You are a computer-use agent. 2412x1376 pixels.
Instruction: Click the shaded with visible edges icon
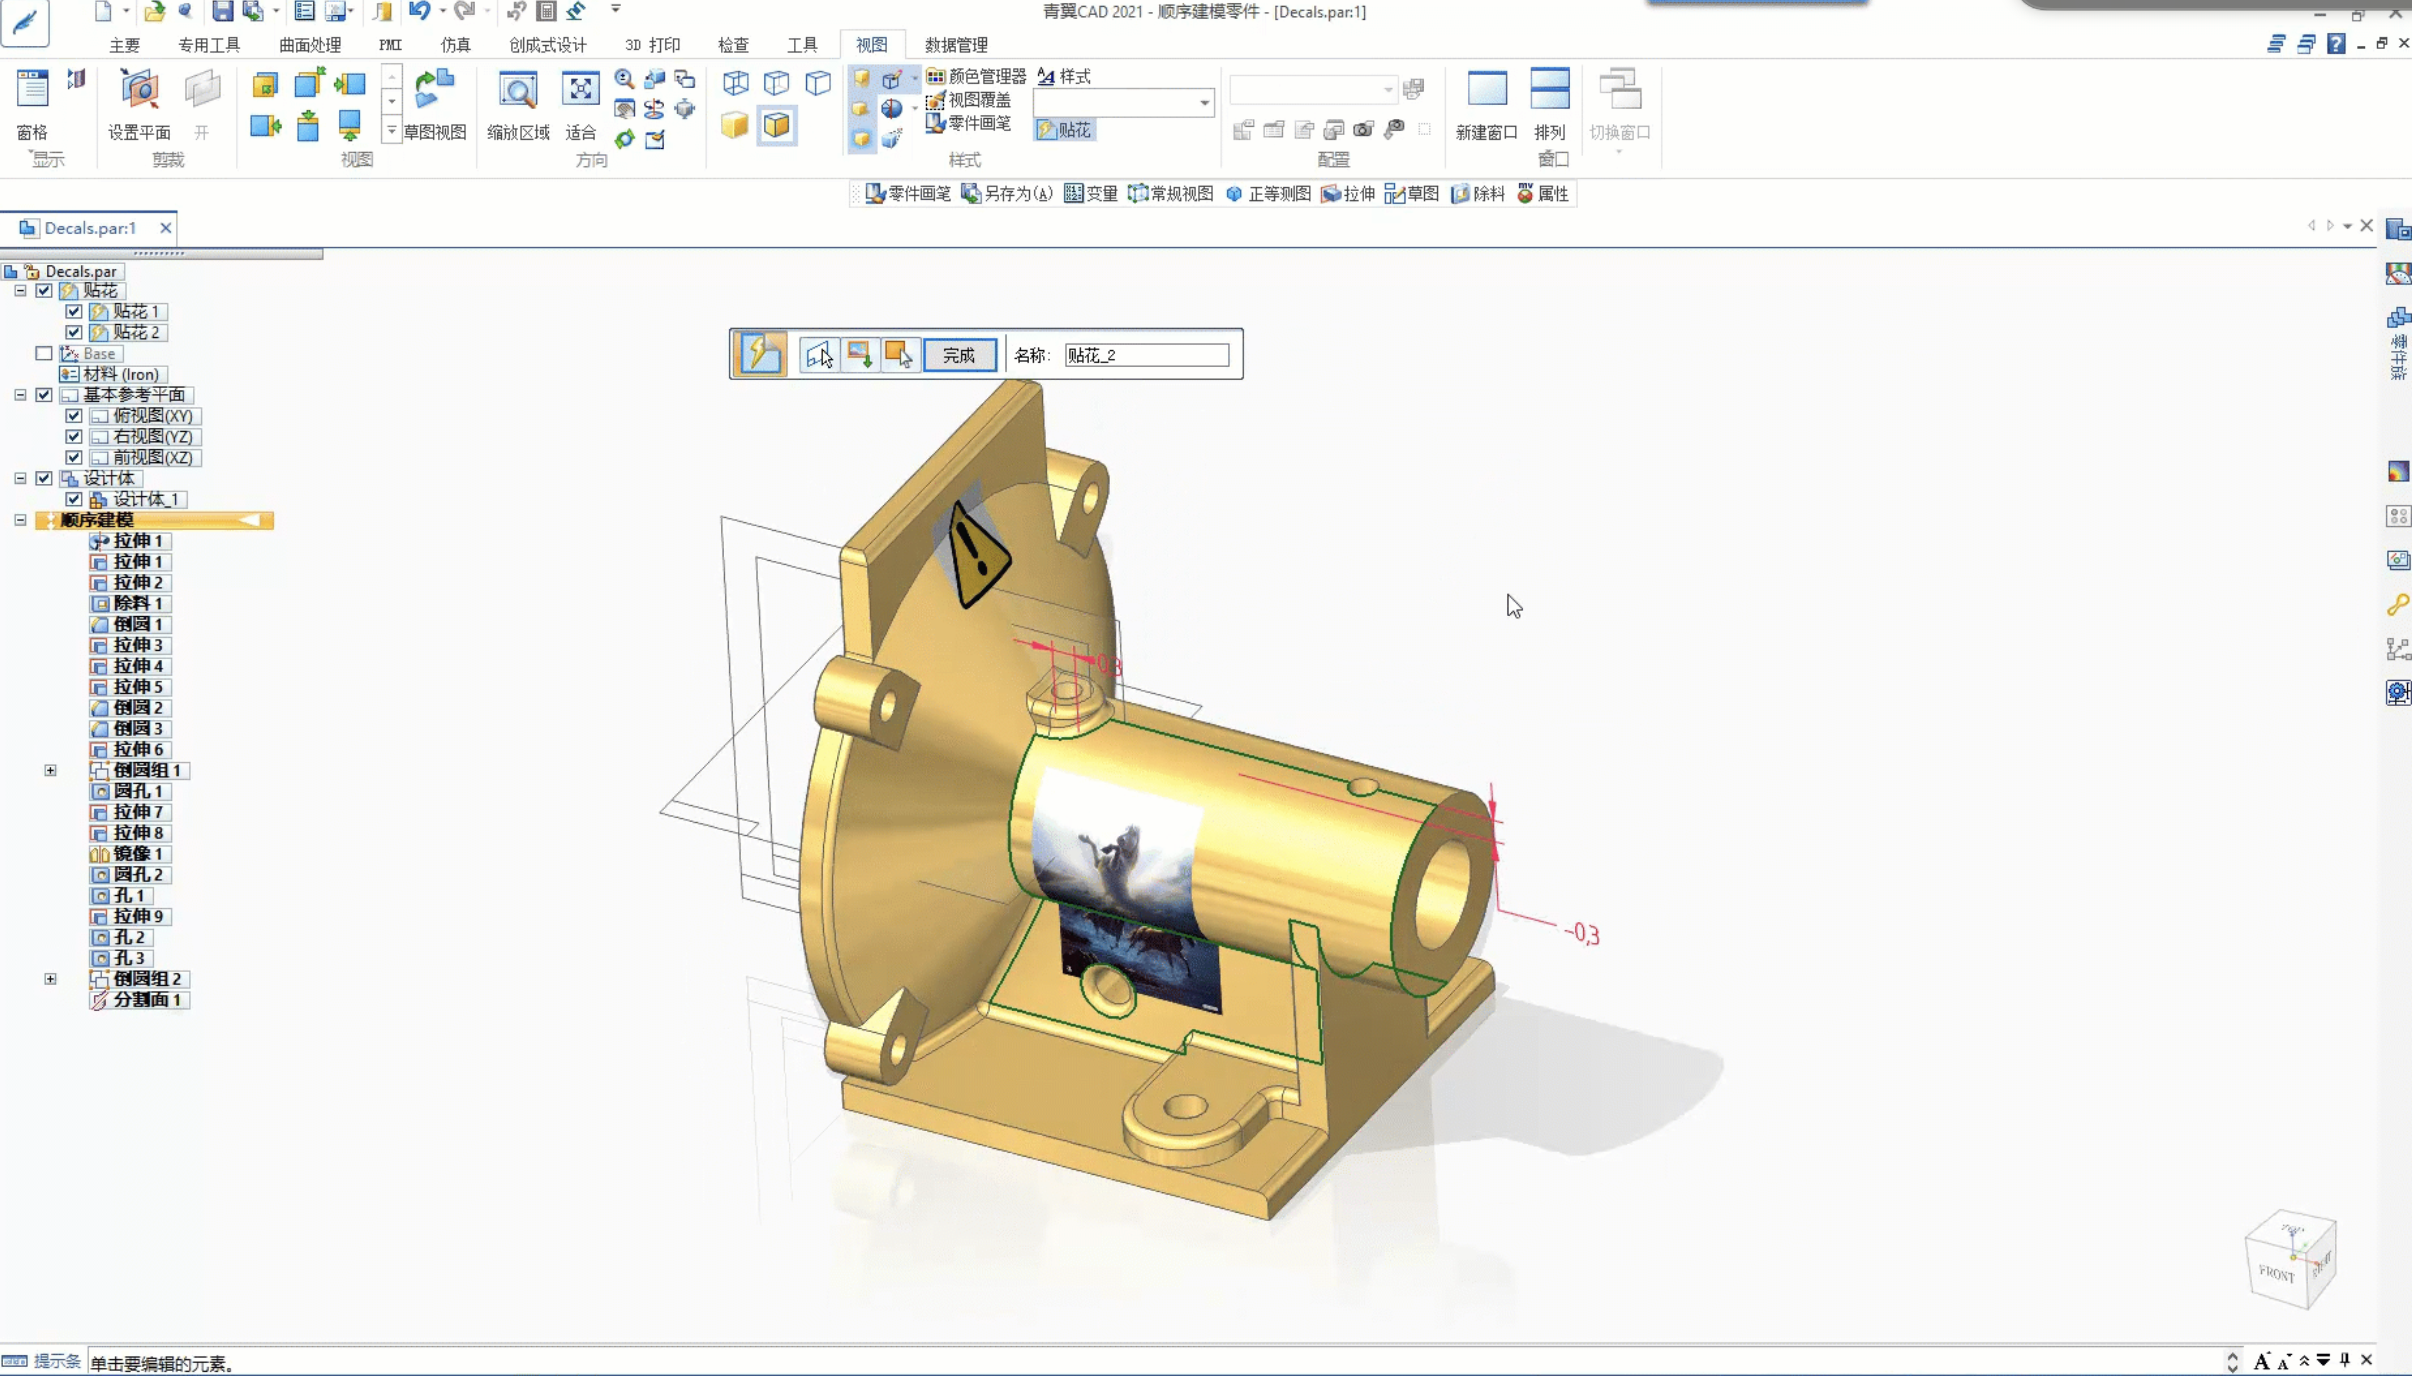click(x=777, y=125)
